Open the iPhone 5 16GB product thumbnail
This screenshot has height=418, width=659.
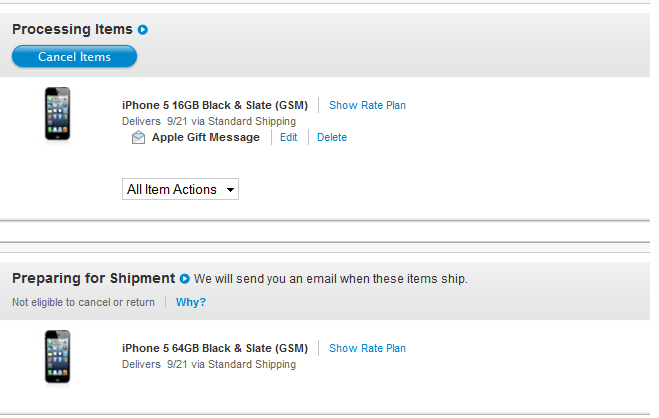(x=58, y=114)
